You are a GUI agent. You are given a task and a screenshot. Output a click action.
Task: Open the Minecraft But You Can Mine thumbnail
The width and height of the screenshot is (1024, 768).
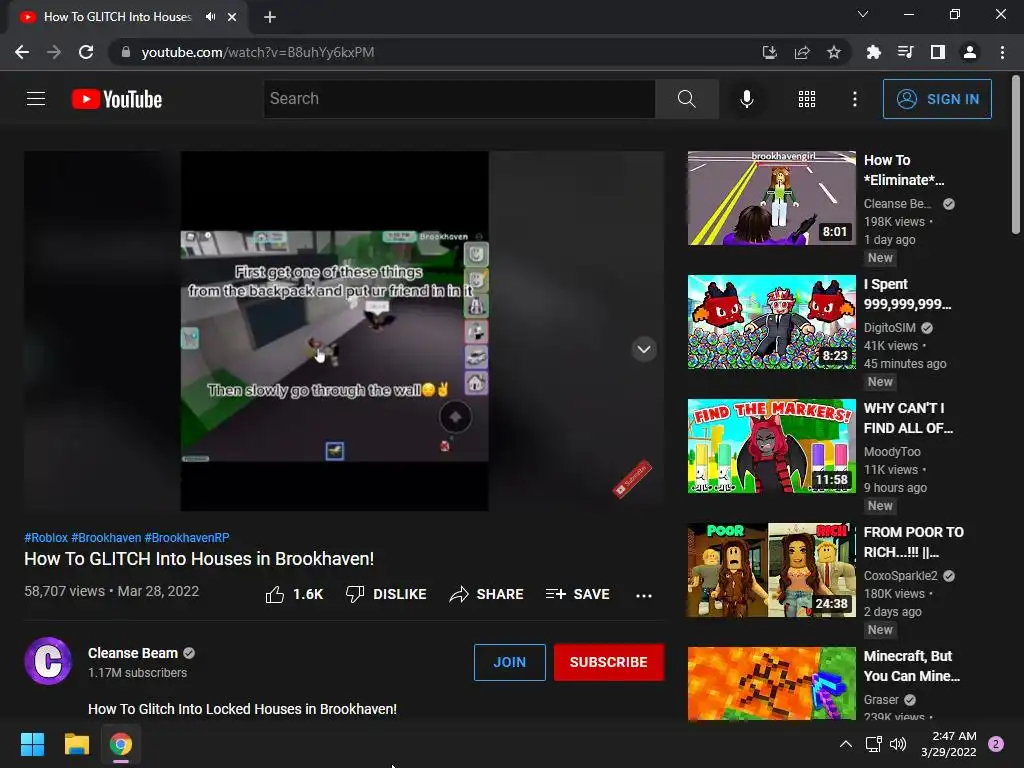(x=771, y=683)
